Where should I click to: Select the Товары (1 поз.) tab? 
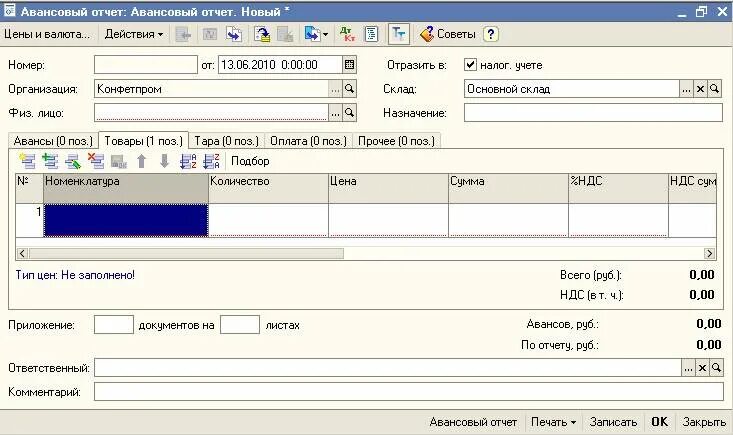144,141
